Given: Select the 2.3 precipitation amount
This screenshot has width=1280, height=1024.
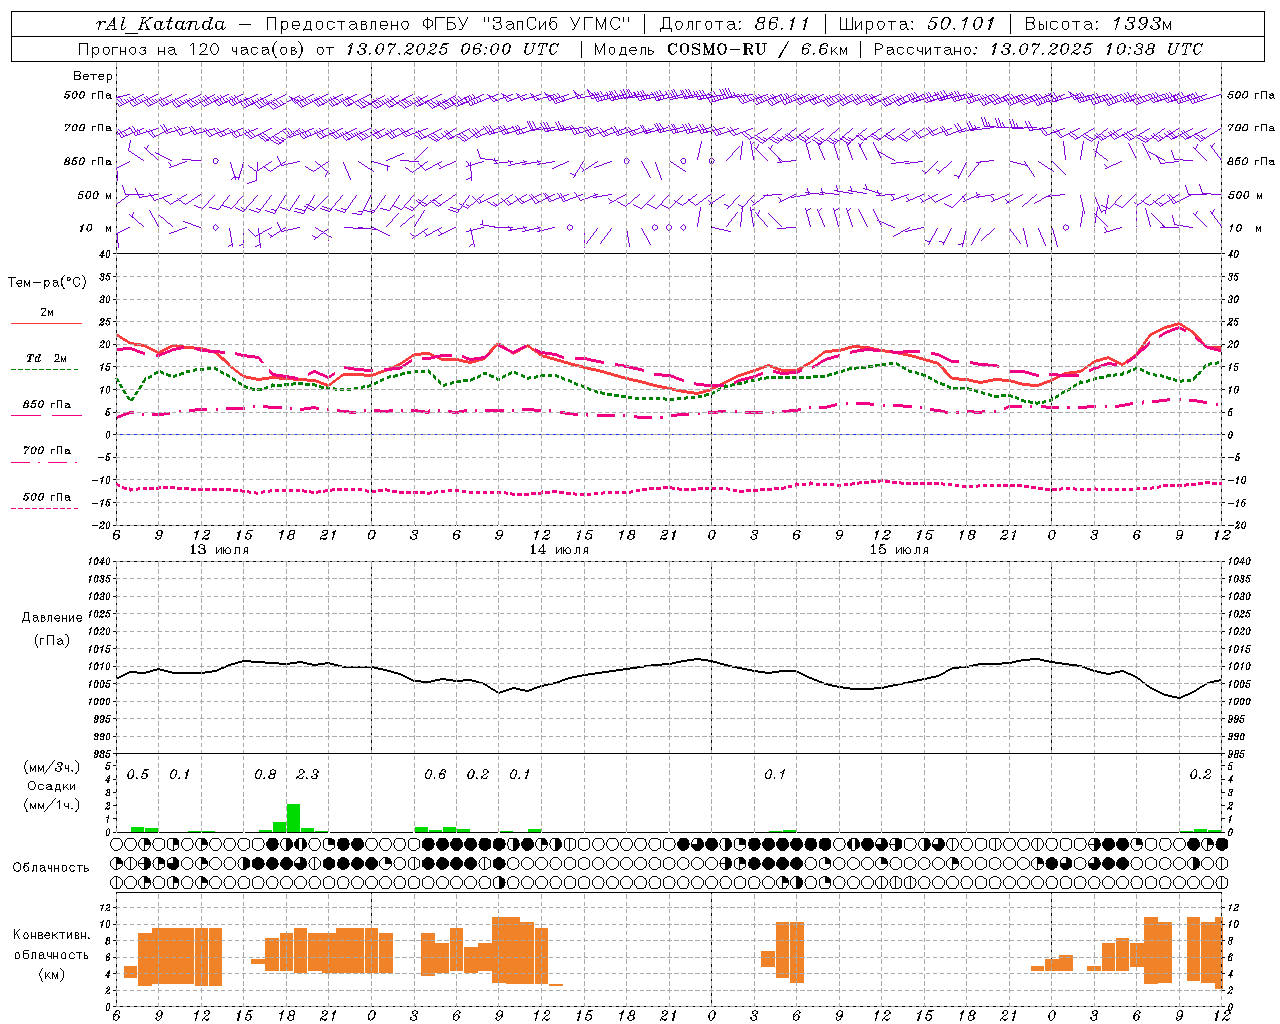Looking at the screenshot, I should [308, 775].
